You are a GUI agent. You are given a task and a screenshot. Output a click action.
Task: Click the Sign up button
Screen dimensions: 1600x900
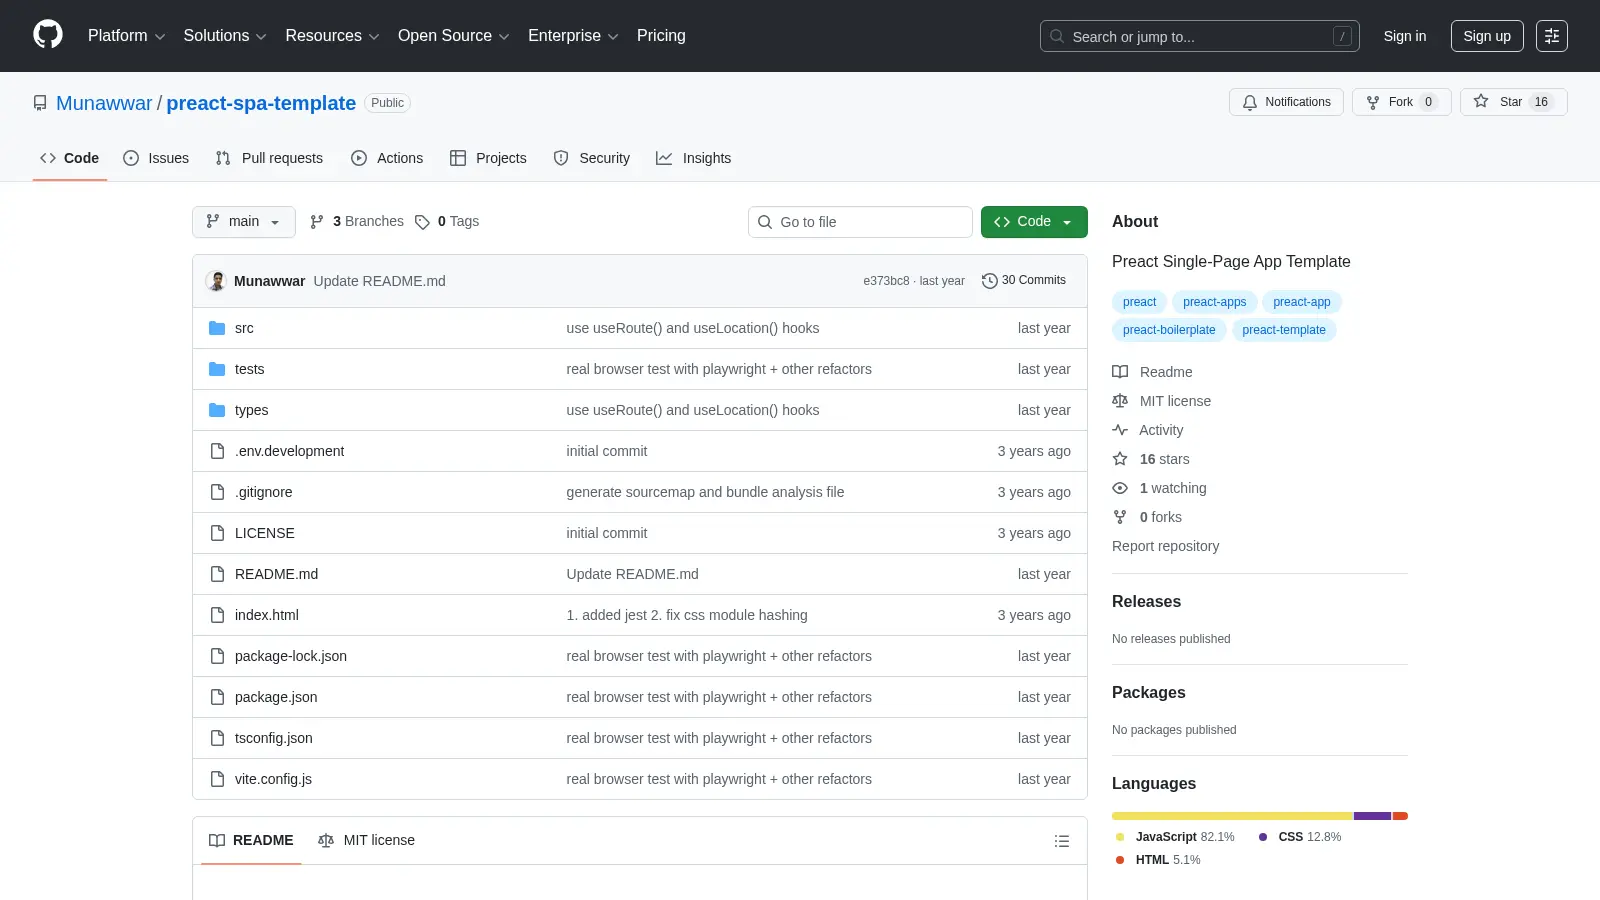click(1487, 36)
